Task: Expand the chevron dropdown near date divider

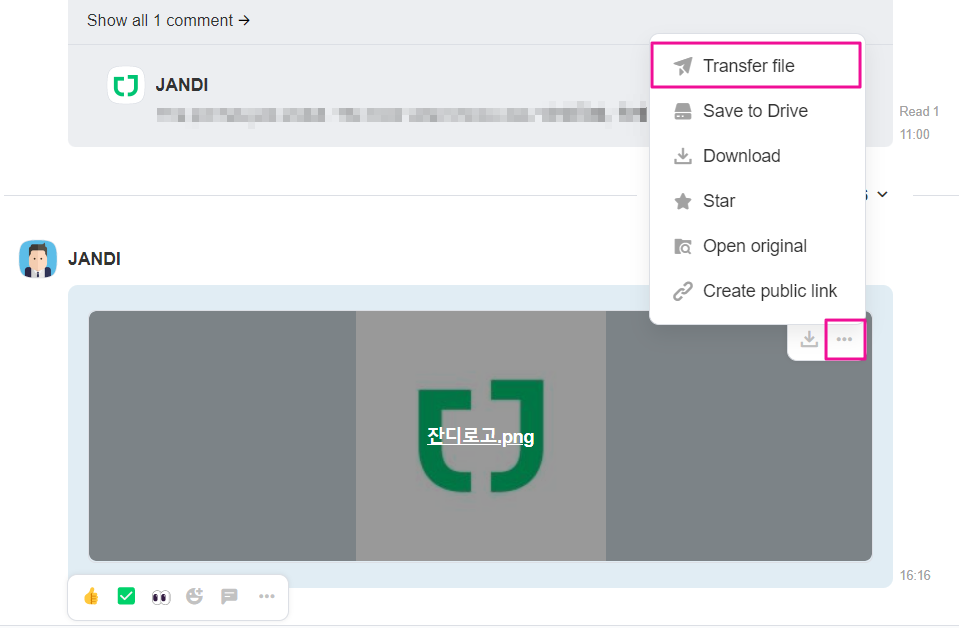Action: pyautogui.click(x=882, y=194)
